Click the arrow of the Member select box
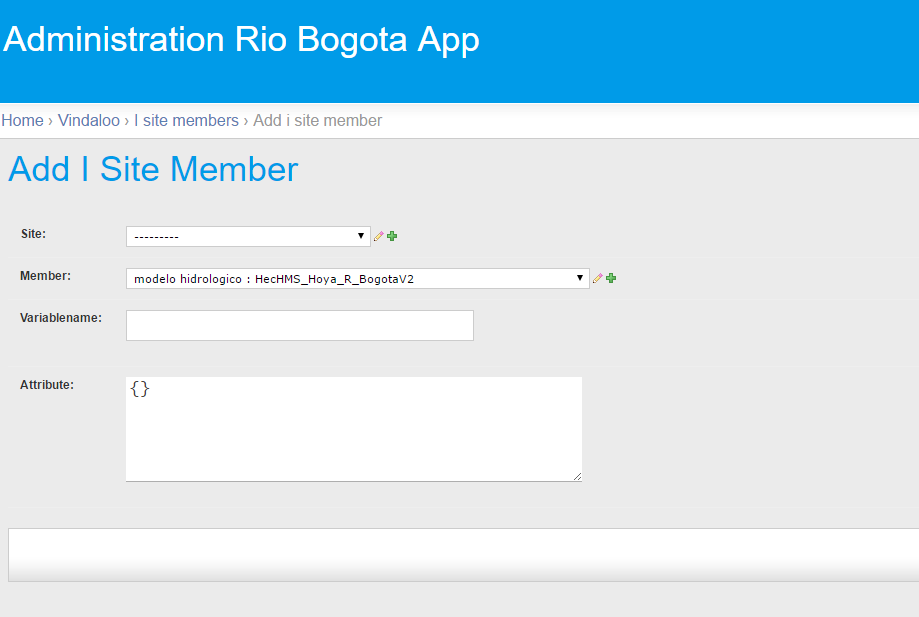Image resolution: width=919 pixels, height=617 pixels. tap(579, 278)
